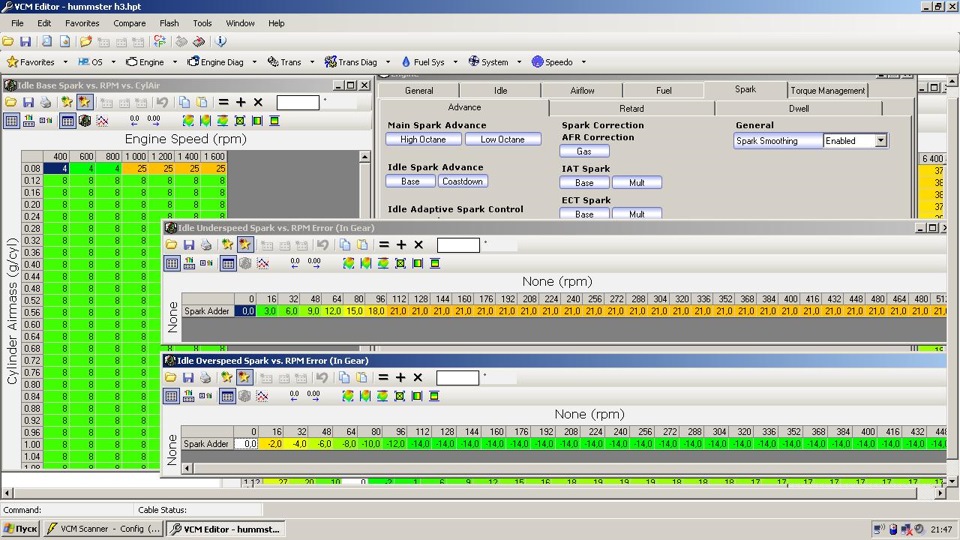The image size is (960, 540).
Task: Click print icon in Idle Overspeed Spark window
Action: [206, 378]
